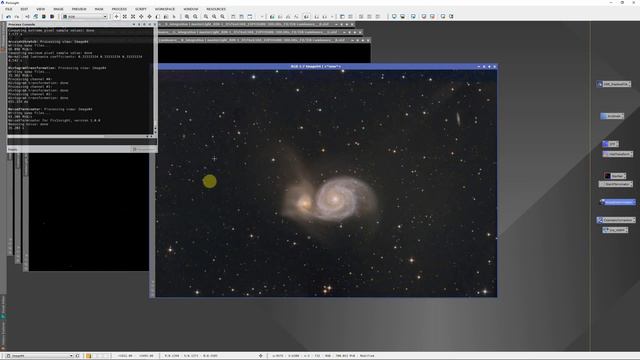This screenshot has height=360, width=640.
Task: Minimize the PixInsight application window
Action: click(x=611, y=2)
